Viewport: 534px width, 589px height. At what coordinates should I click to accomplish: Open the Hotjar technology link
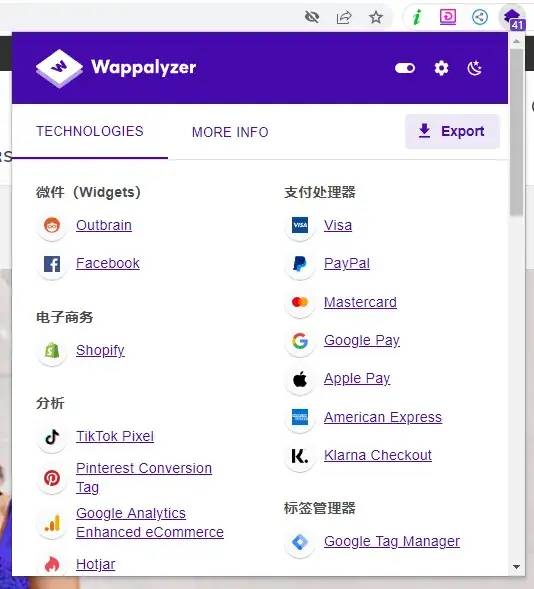(95, 564)
